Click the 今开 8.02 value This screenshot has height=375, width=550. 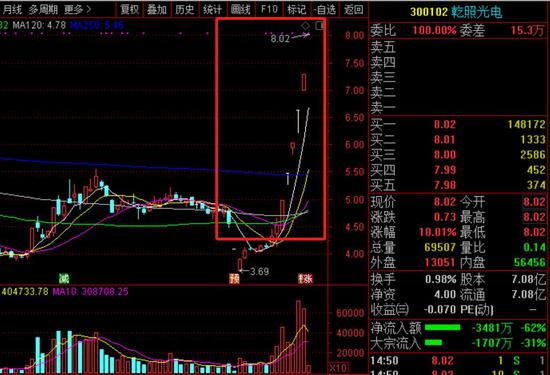coord(534,202)
